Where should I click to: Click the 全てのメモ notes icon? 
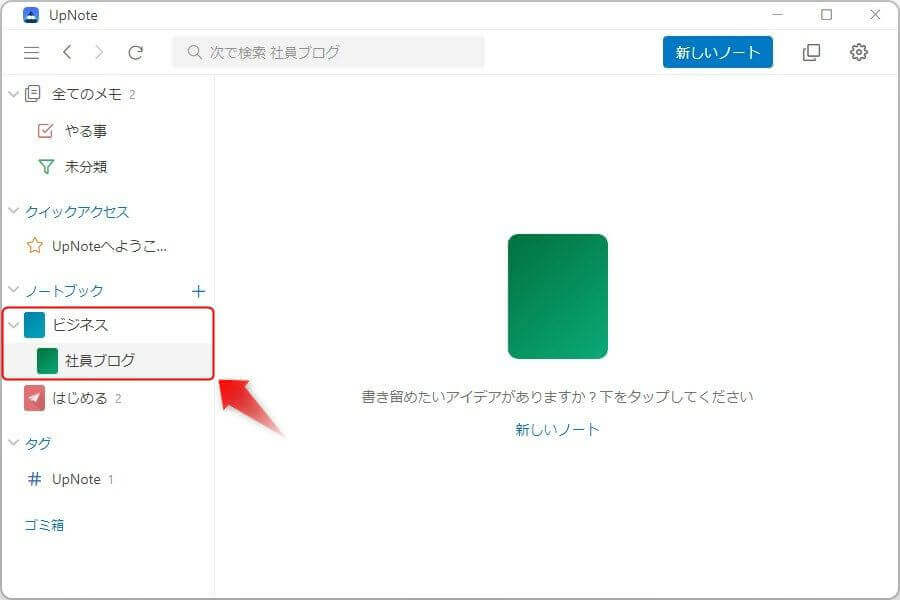33,94
